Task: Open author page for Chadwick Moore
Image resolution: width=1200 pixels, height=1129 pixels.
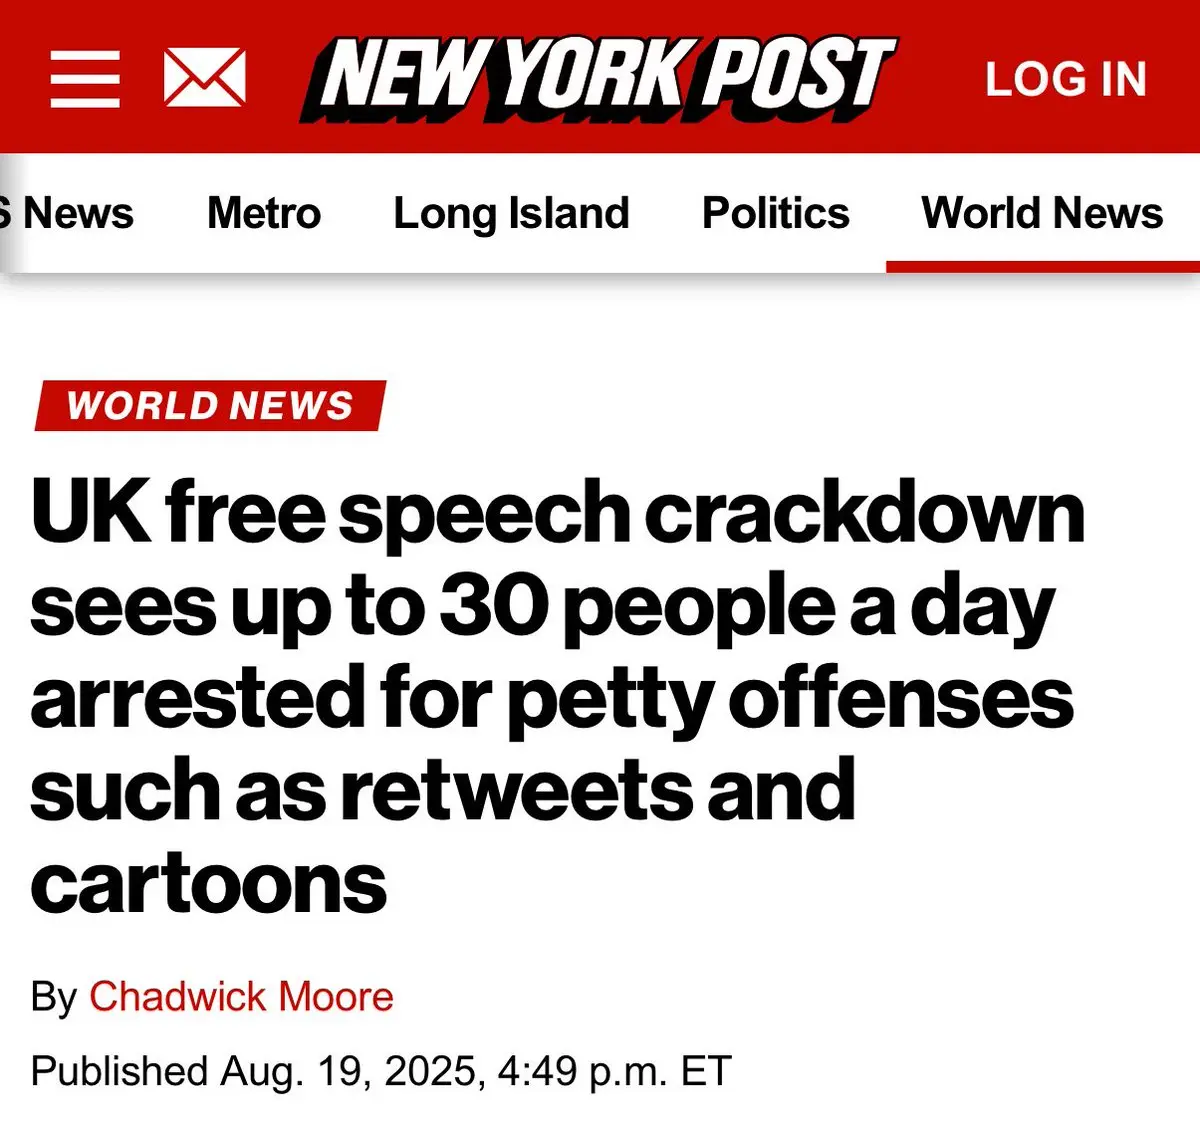Action: click(241, 997)
